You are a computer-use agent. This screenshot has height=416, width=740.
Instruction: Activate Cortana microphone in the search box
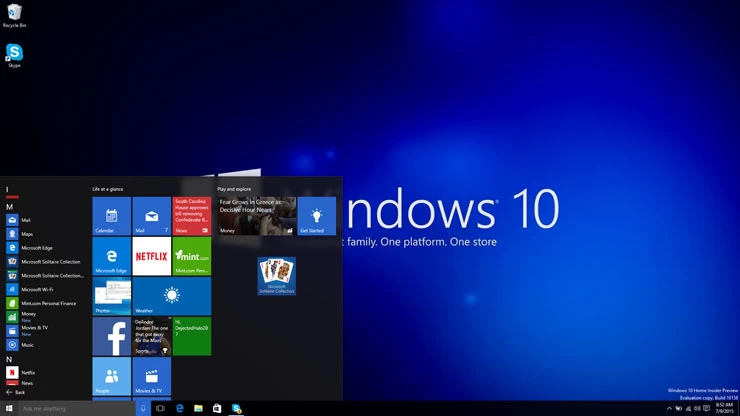(x=143, y=408)
